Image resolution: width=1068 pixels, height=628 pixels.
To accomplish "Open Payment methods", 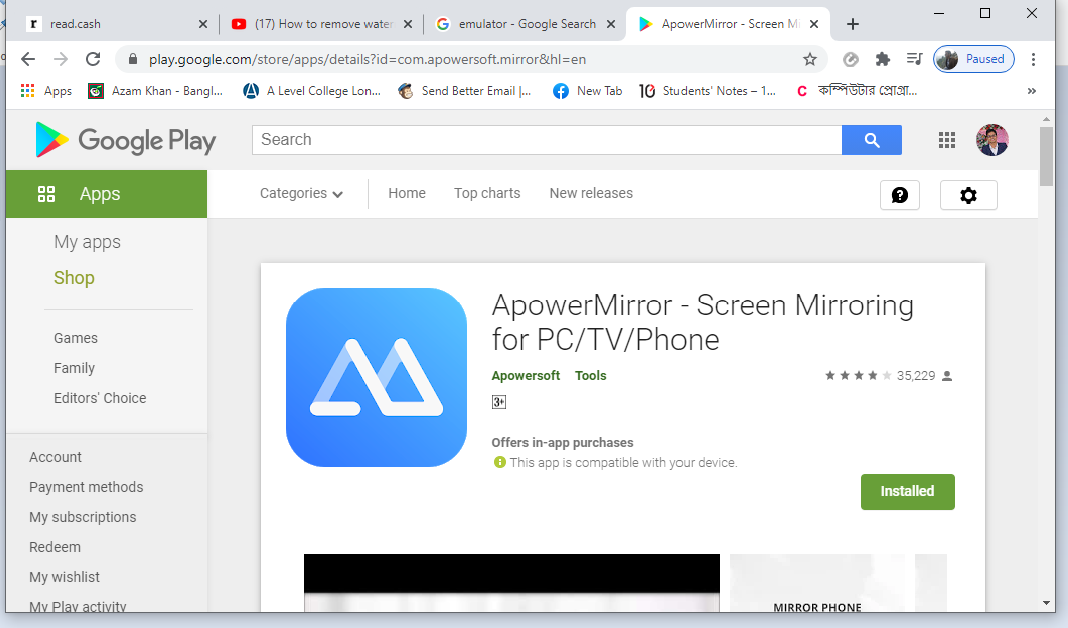I will click(x=86, y=487).
